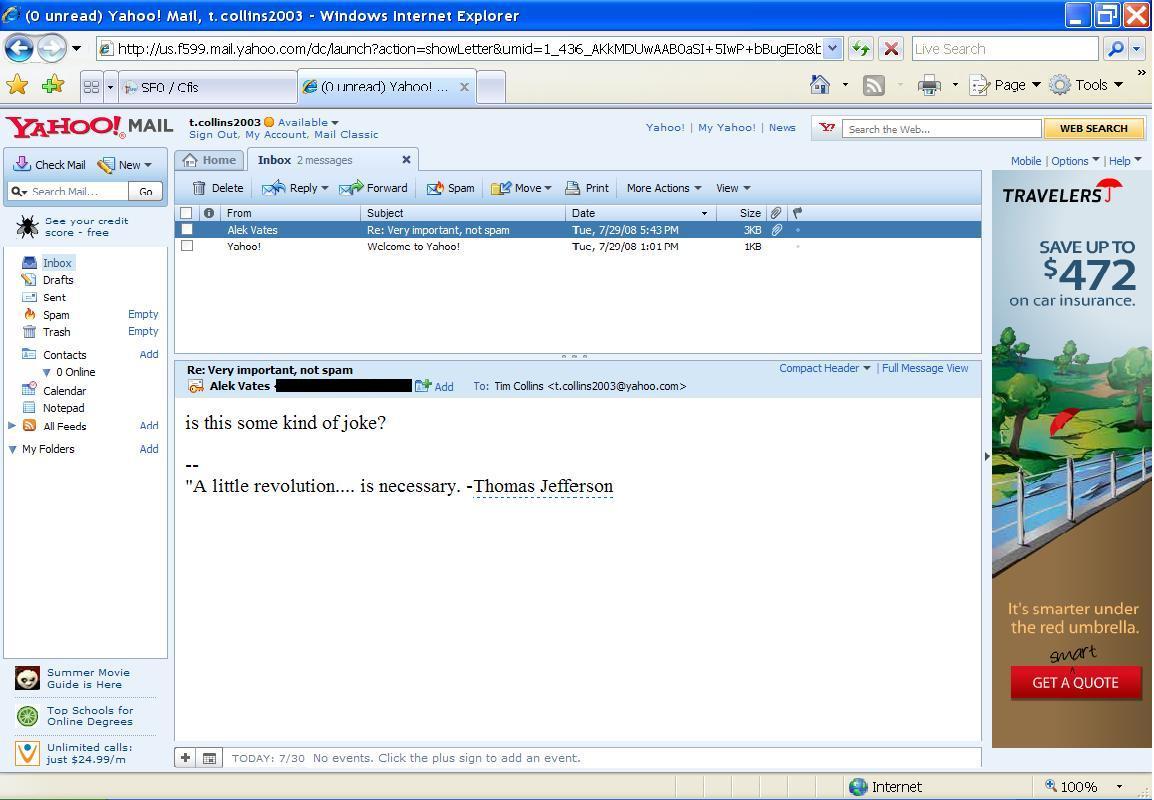Click the WEB SEARCH button
Screen dimensions: 1154x800
click(1094, 128)
